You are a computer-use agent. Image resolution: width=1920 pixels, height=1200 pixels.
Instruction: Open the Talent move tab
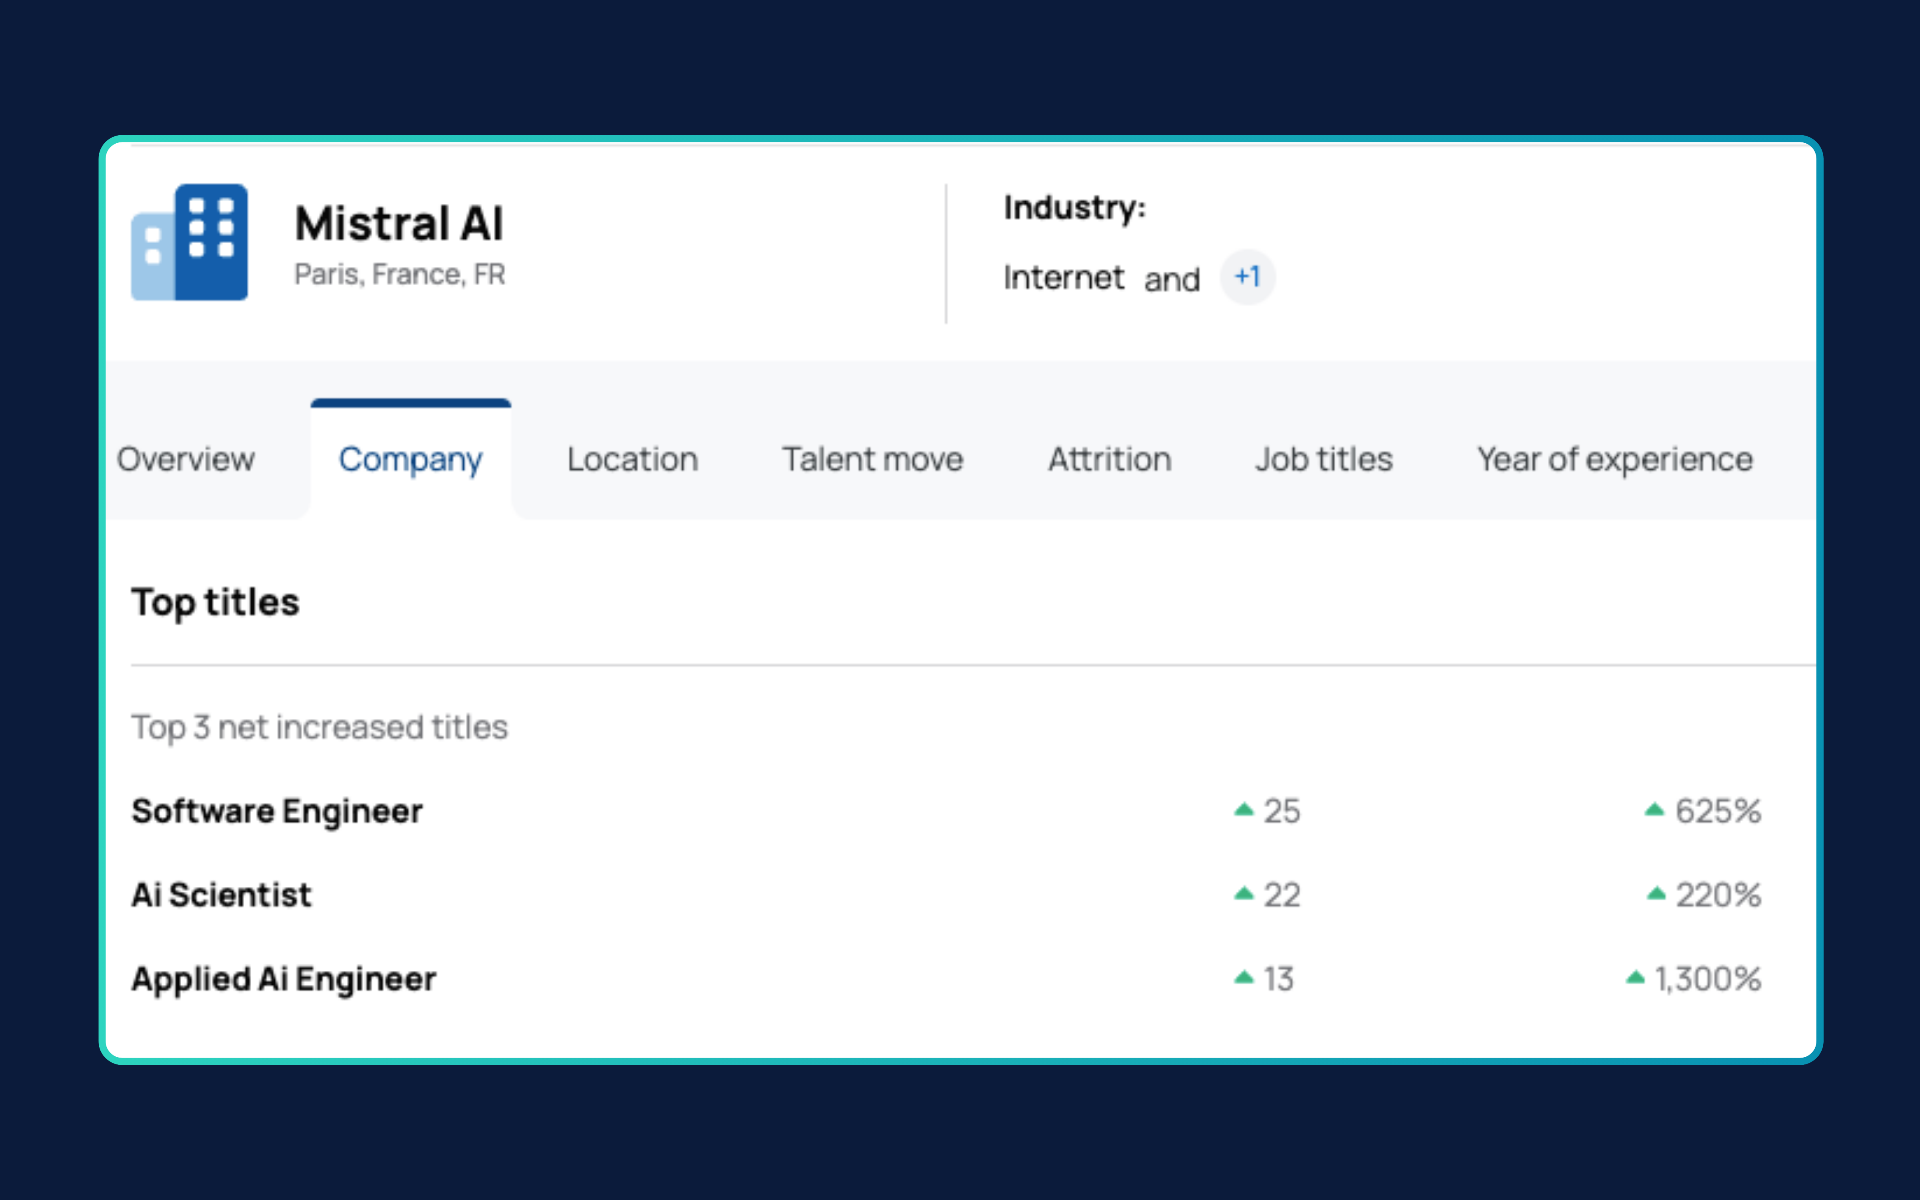click(x=872, y=459)
